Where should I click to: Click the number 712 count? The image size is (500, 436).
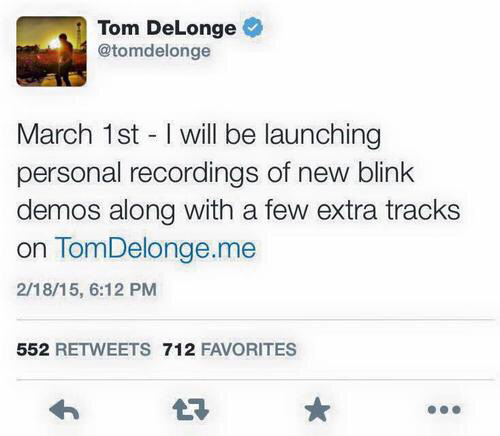pos(179,349)
